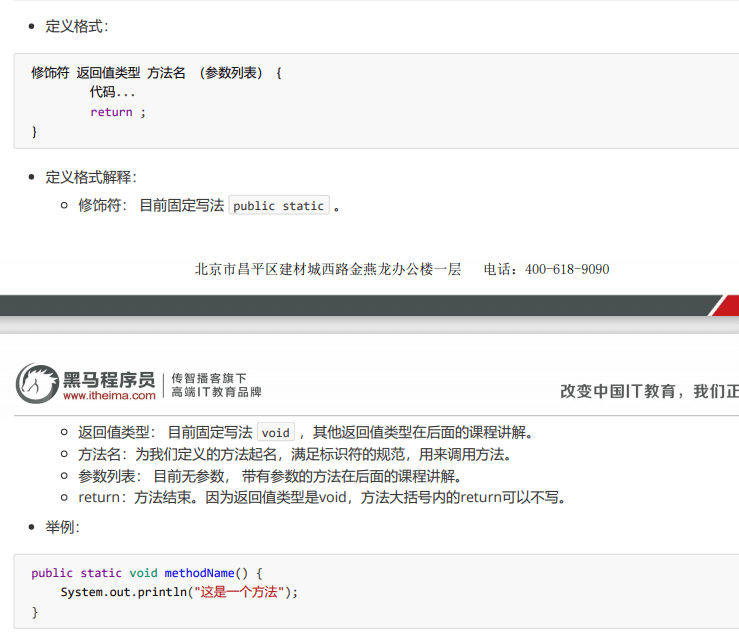Click the 'return: 方法结束' explanation line

(x=322, y=497)
